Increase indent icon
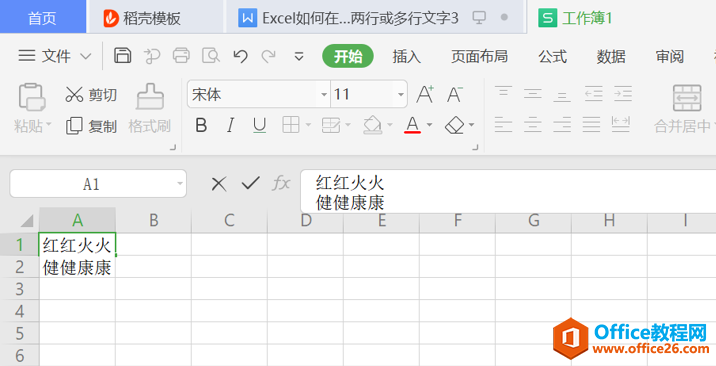 (x=622, y=93)
